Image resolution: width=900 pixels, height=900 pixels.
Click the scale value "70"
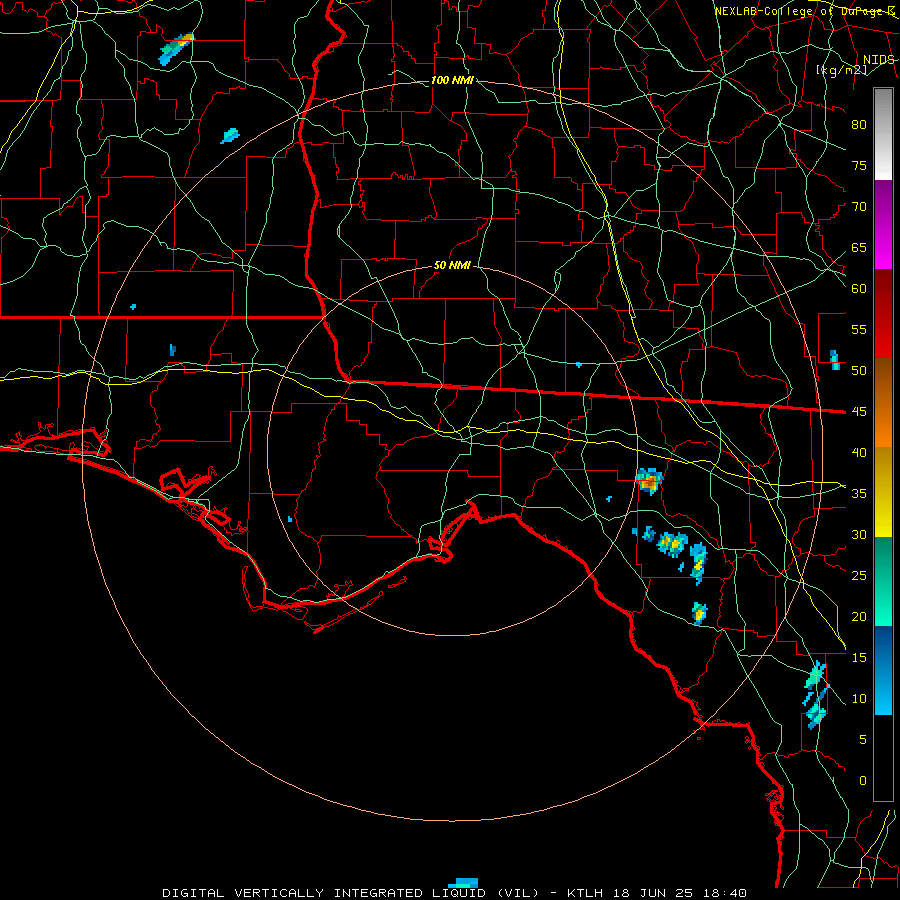tap(859, 207)
